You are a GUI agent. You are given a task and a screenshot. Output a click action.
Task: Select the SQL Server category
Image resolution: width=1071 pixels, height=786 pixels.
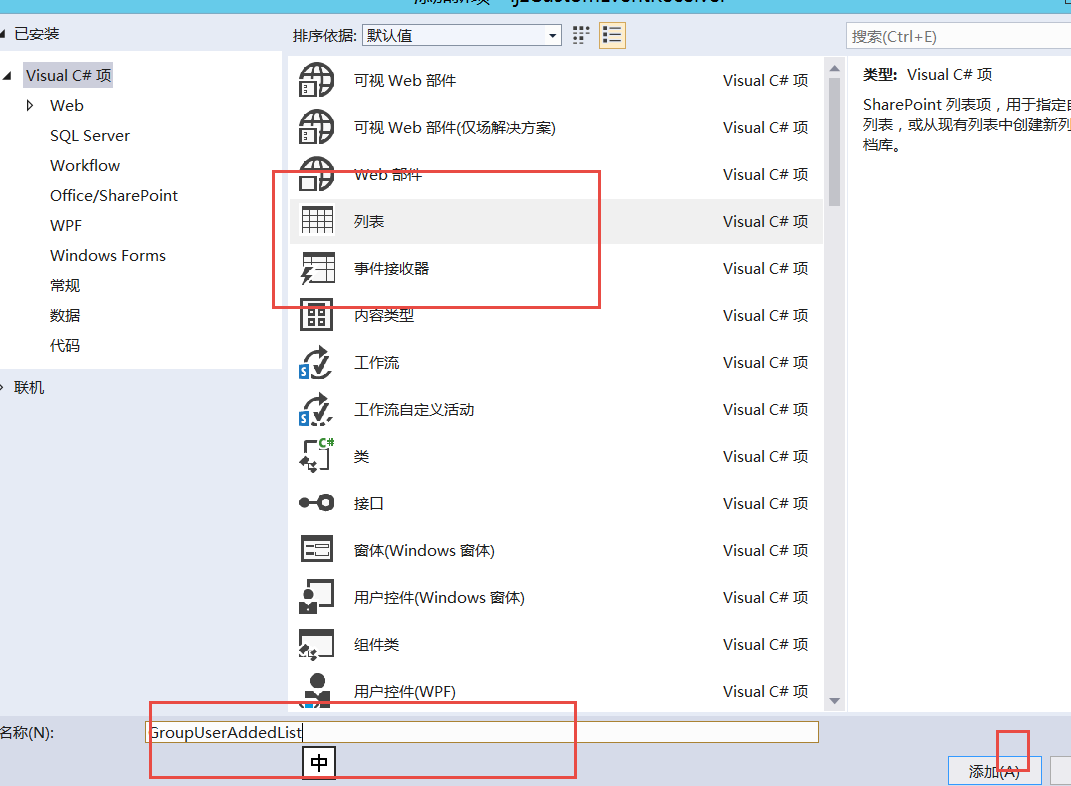(89, 136)
